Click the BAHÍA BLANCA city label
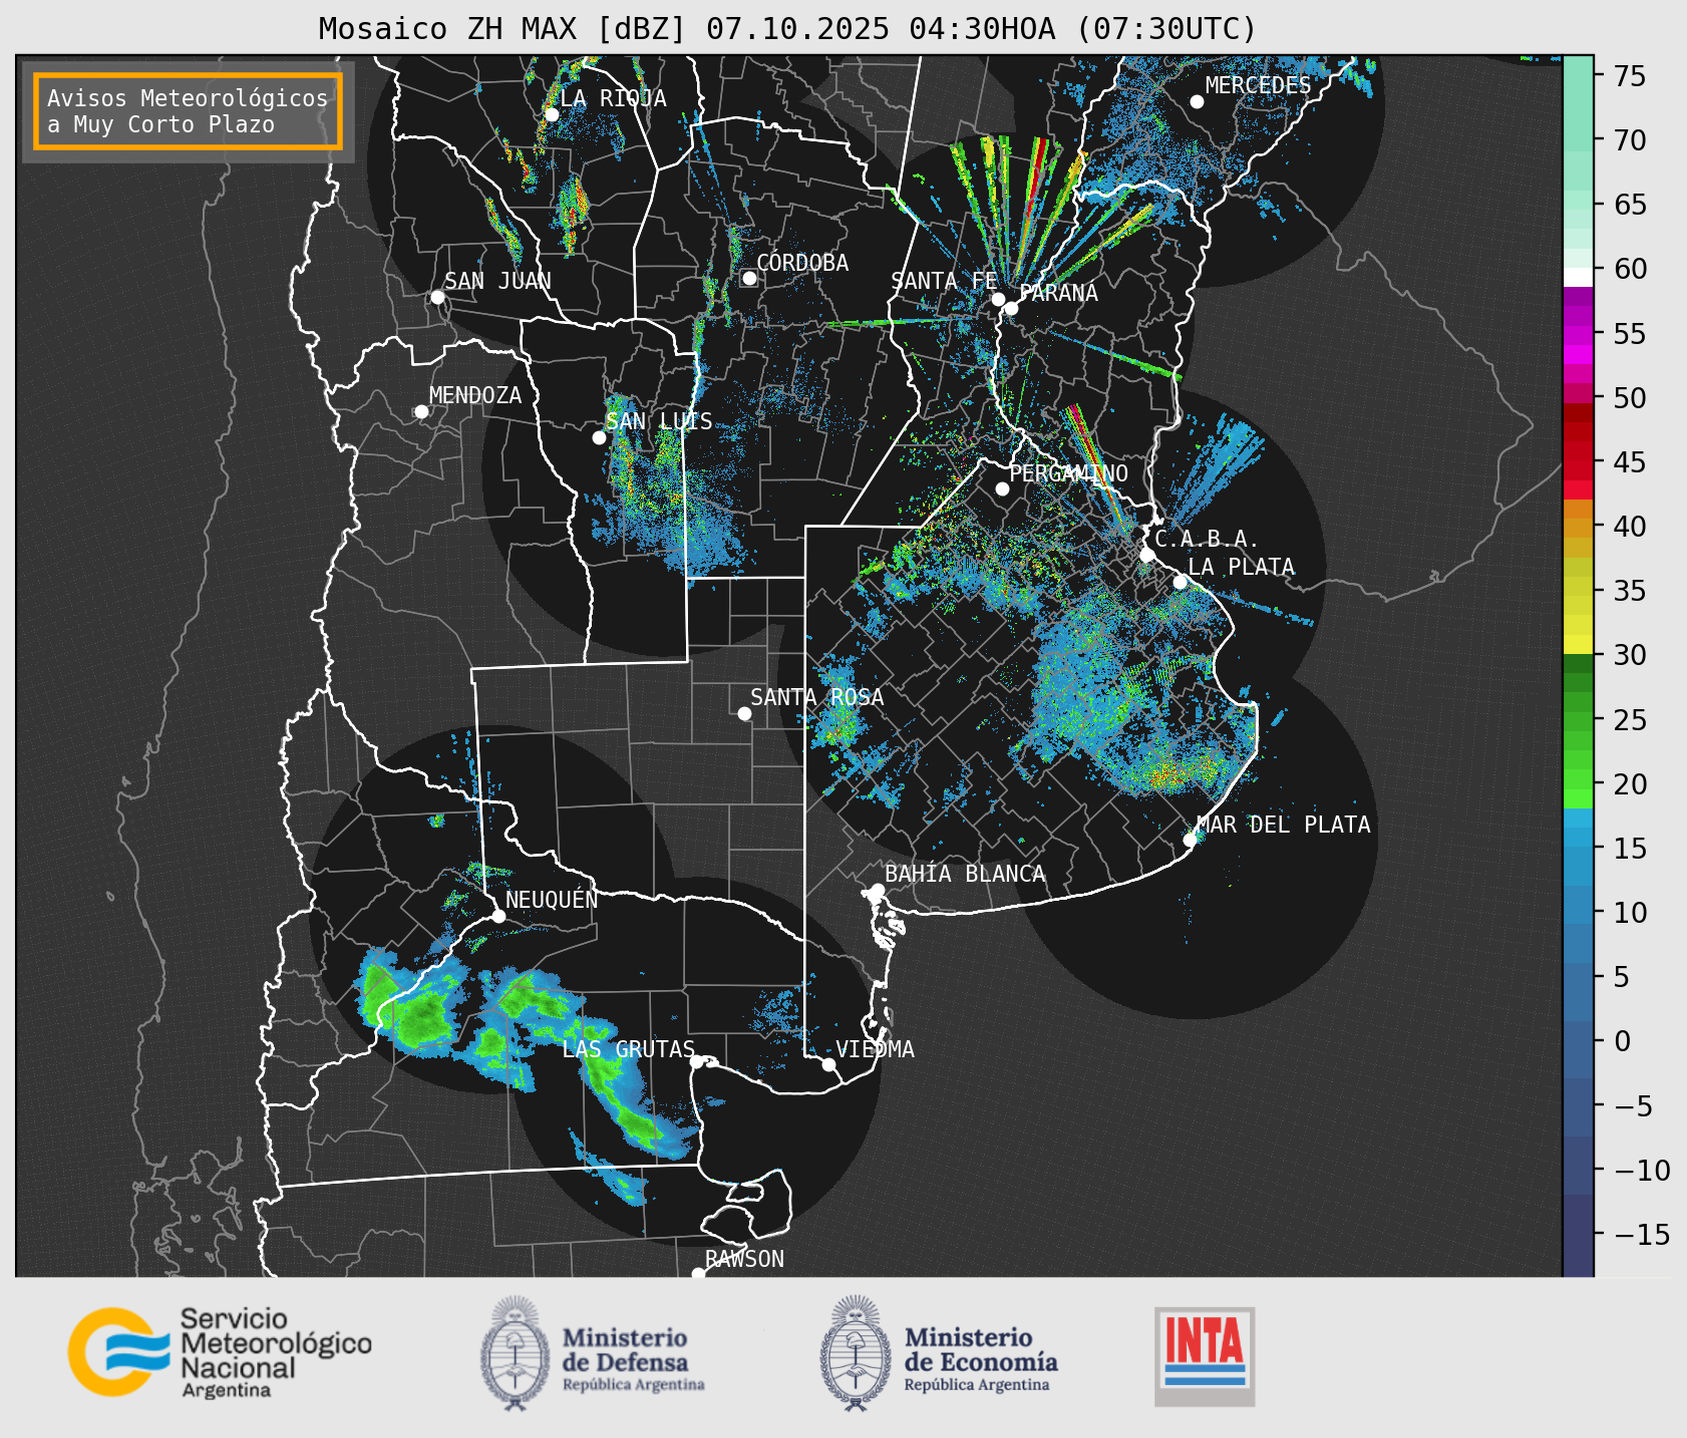The image size is (1687, 1438). (965, 874)
